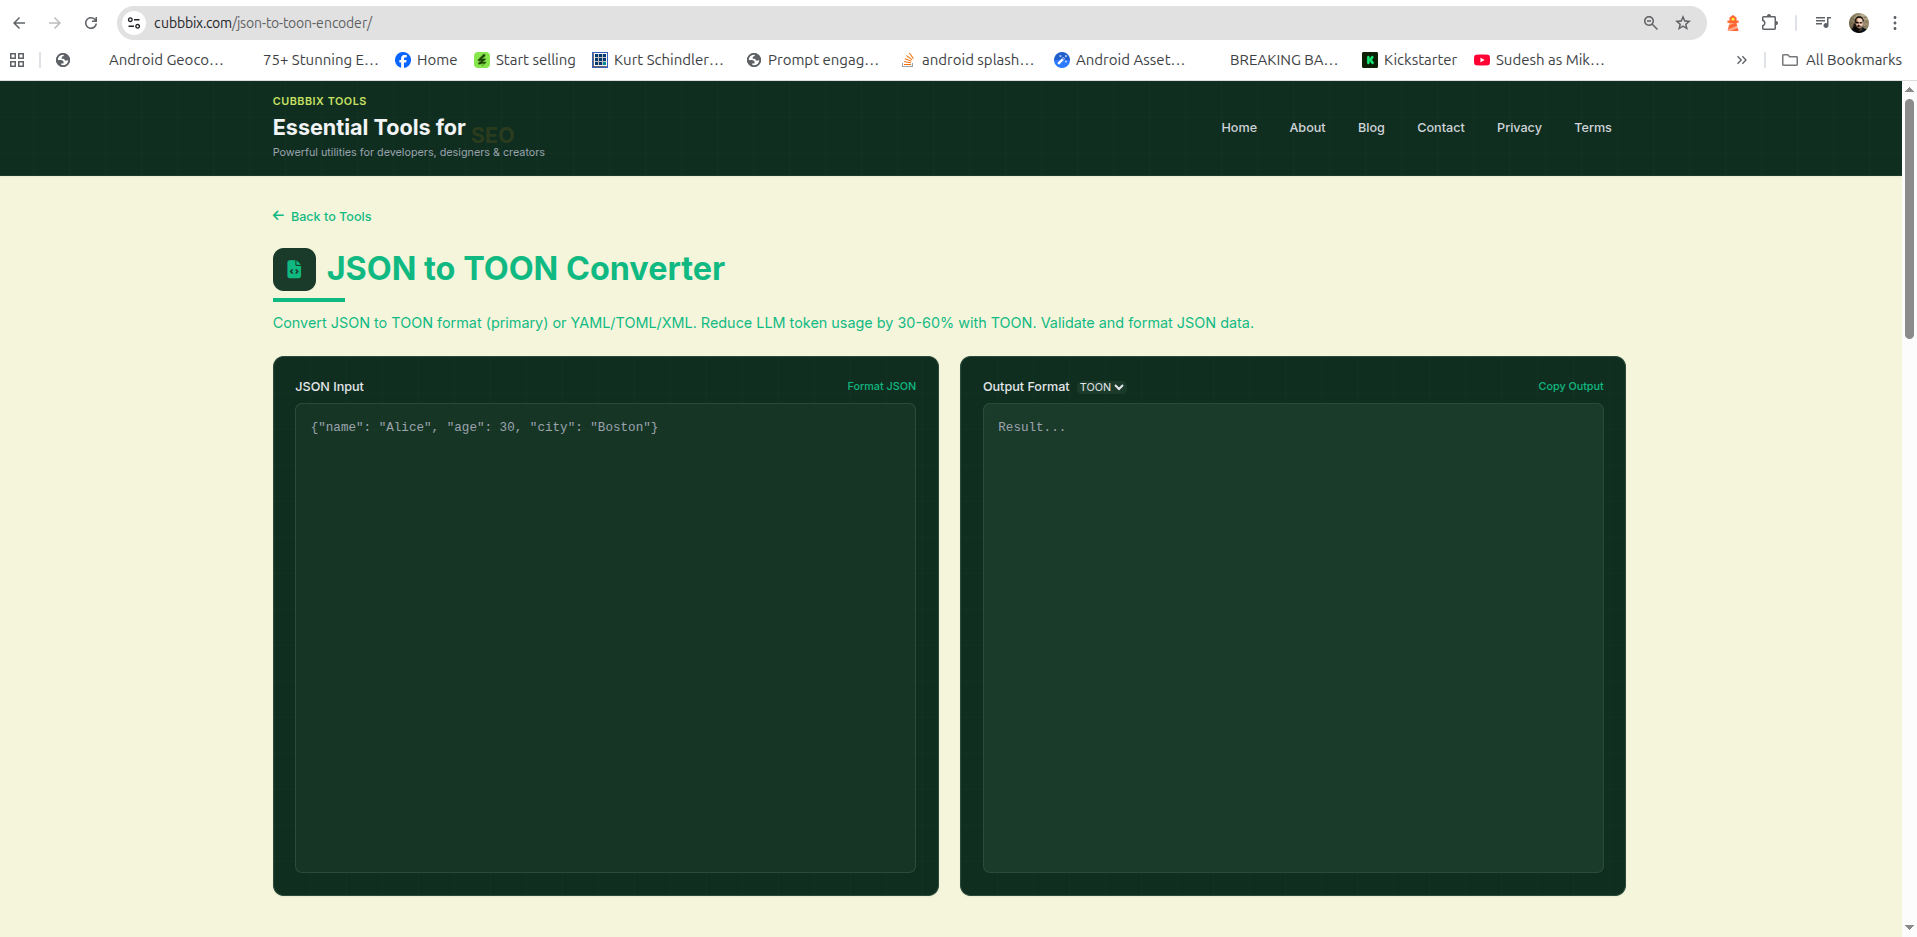Click Copy Output above the result pane
The image size is (1917, 937).
[x=1570, y=386]
